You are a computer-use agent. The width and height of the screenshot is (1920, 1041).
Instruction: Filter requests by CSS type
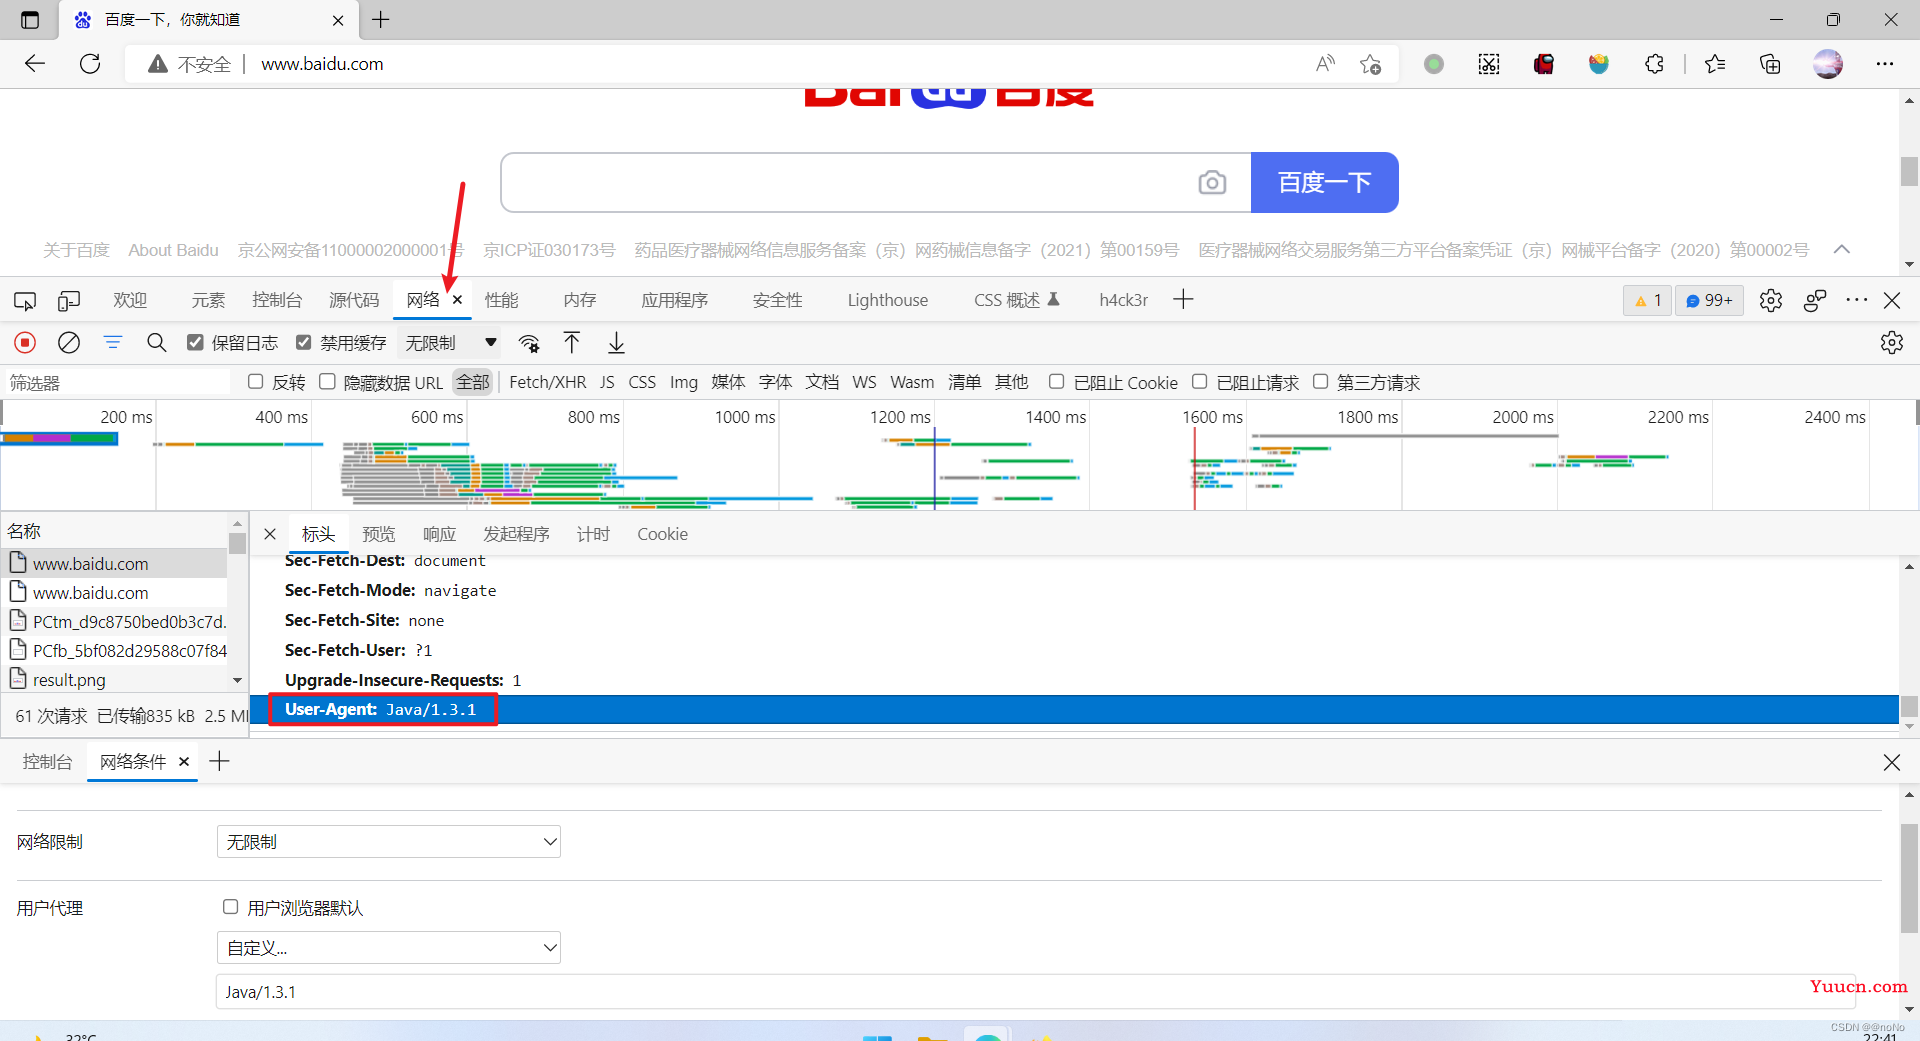642,382
